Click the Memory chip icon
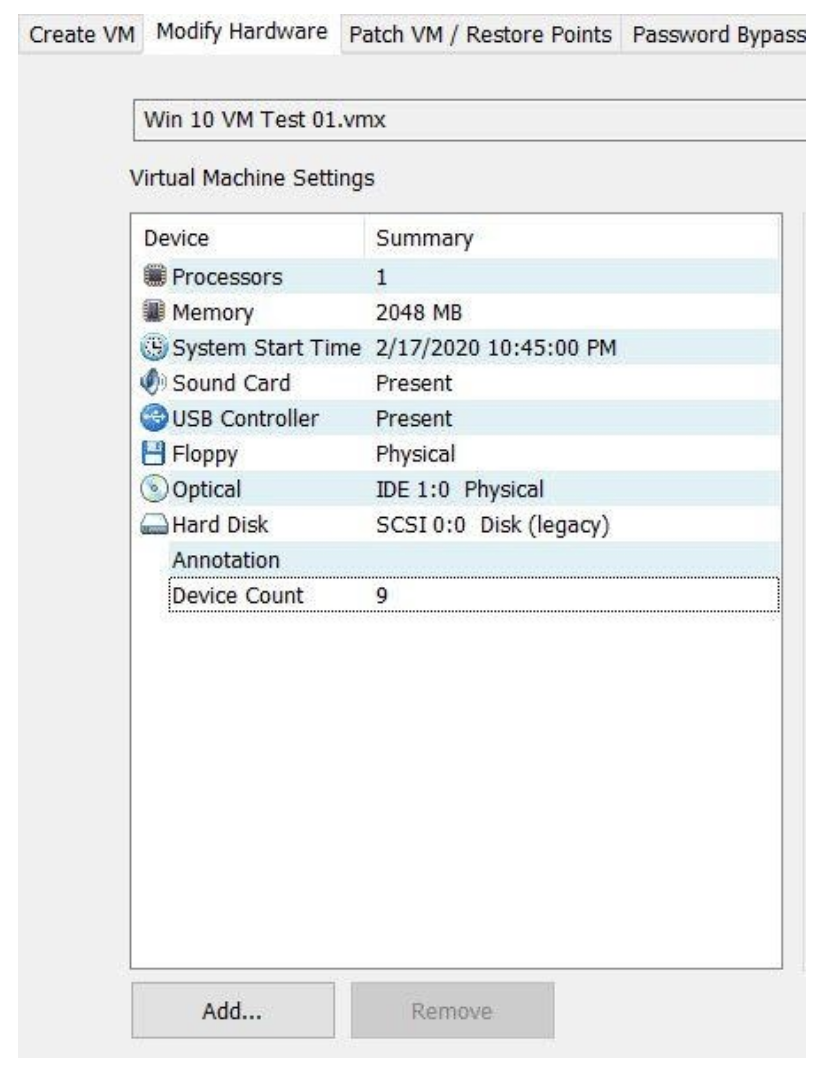The width and height of the screenshot is (824, 1074). point(155,313)
